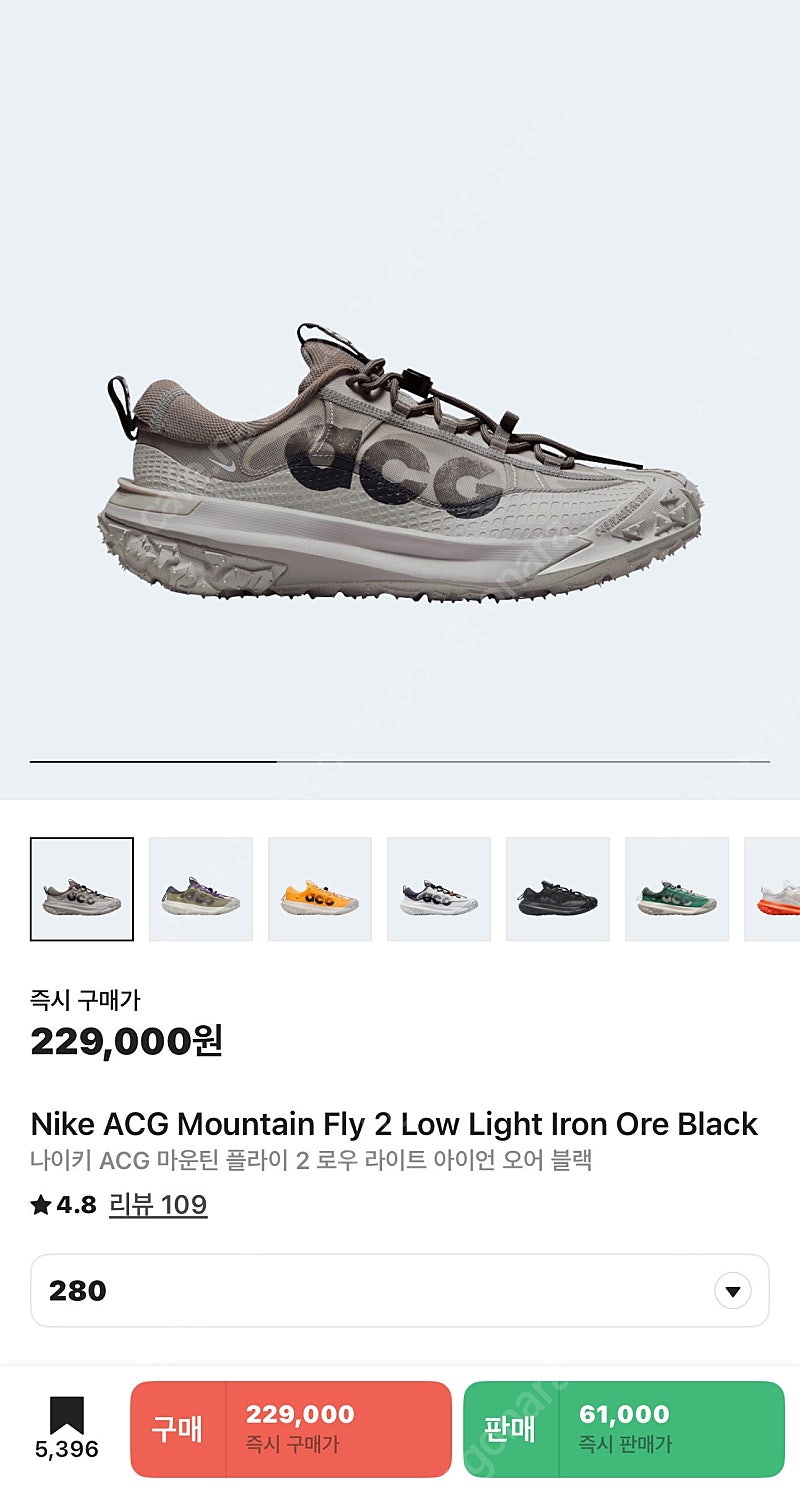Select the Light Iron Ore thumbnail
This screenshot has width=800, height=1489.
click(x=82, y=889)
